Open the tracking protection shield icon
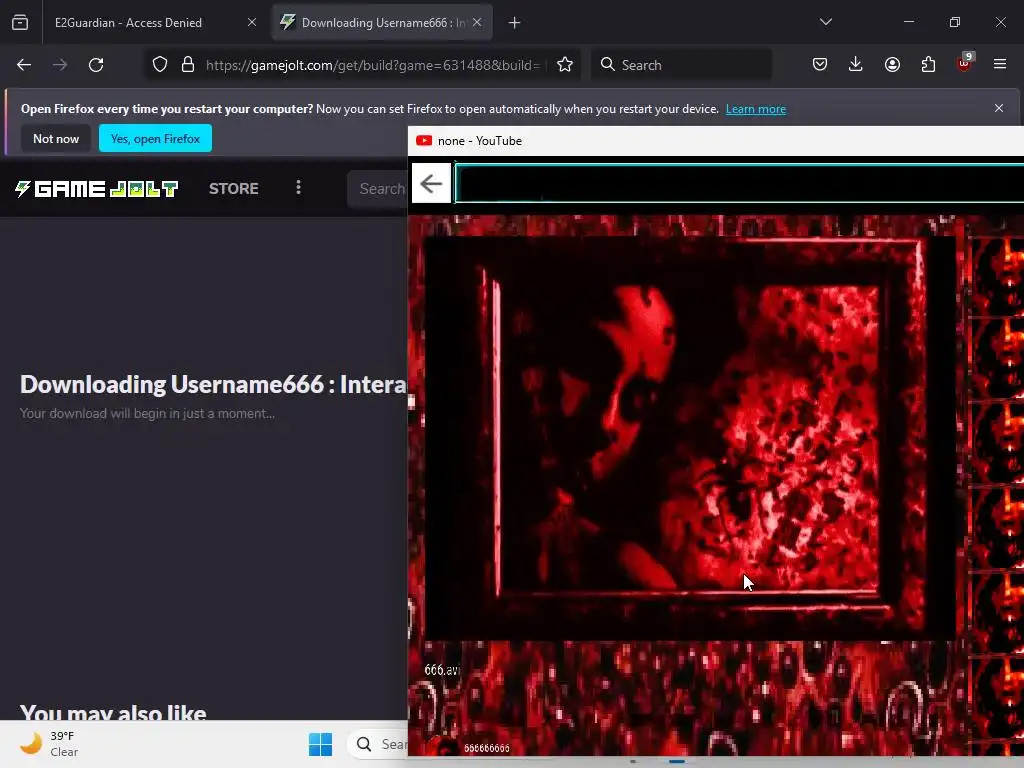Screen dimensions: 1024x768 tap(160, 65)
